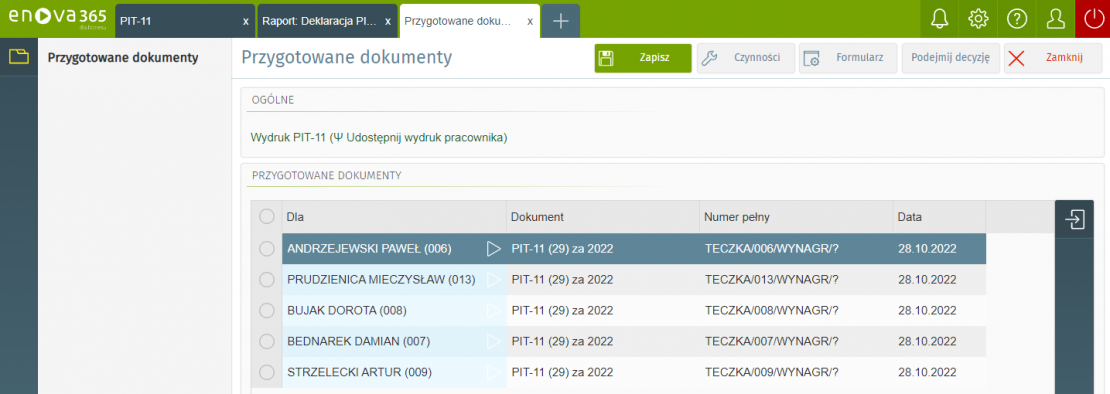Select the BEDNAREK DAMIAN row checkbox

tap(267, 341)
